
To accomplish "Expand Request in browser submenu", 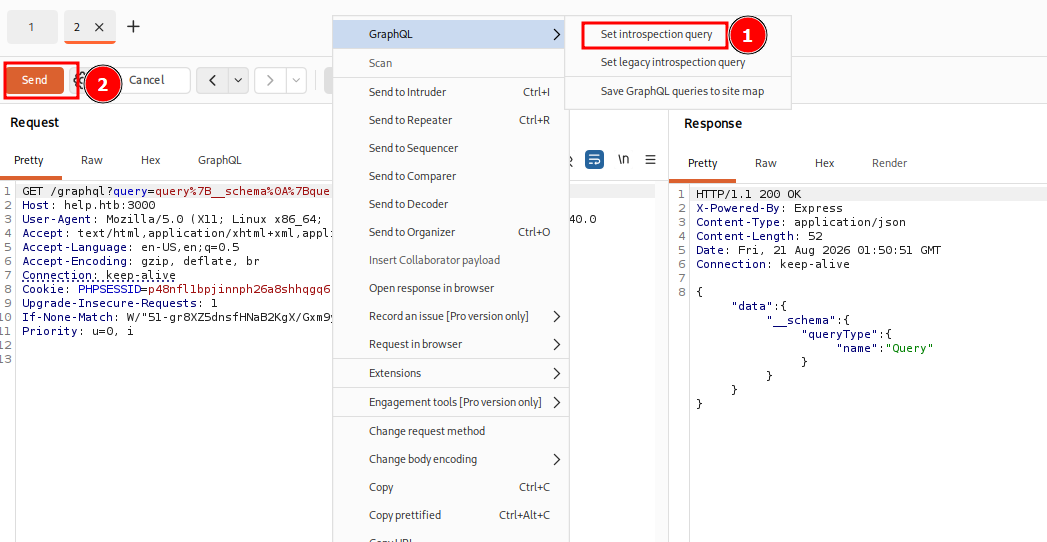I will [x=557, y=344].
